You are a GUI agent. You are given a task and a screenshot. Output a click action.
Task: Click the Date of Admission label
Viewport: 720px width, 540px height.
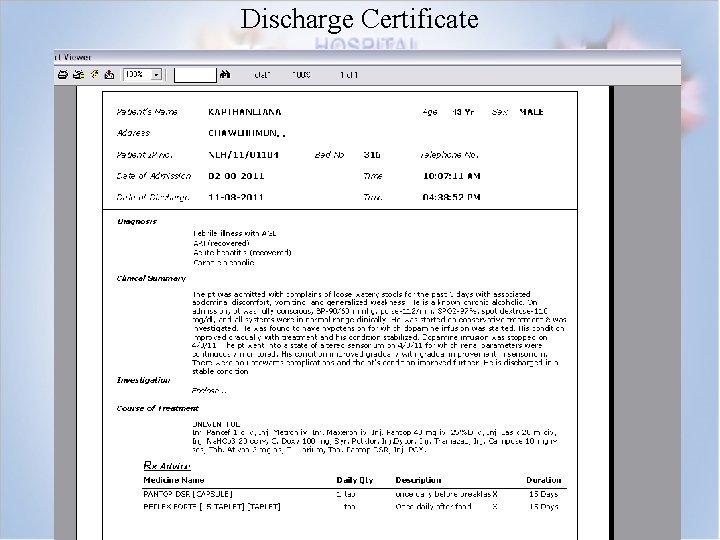[153, 176]
